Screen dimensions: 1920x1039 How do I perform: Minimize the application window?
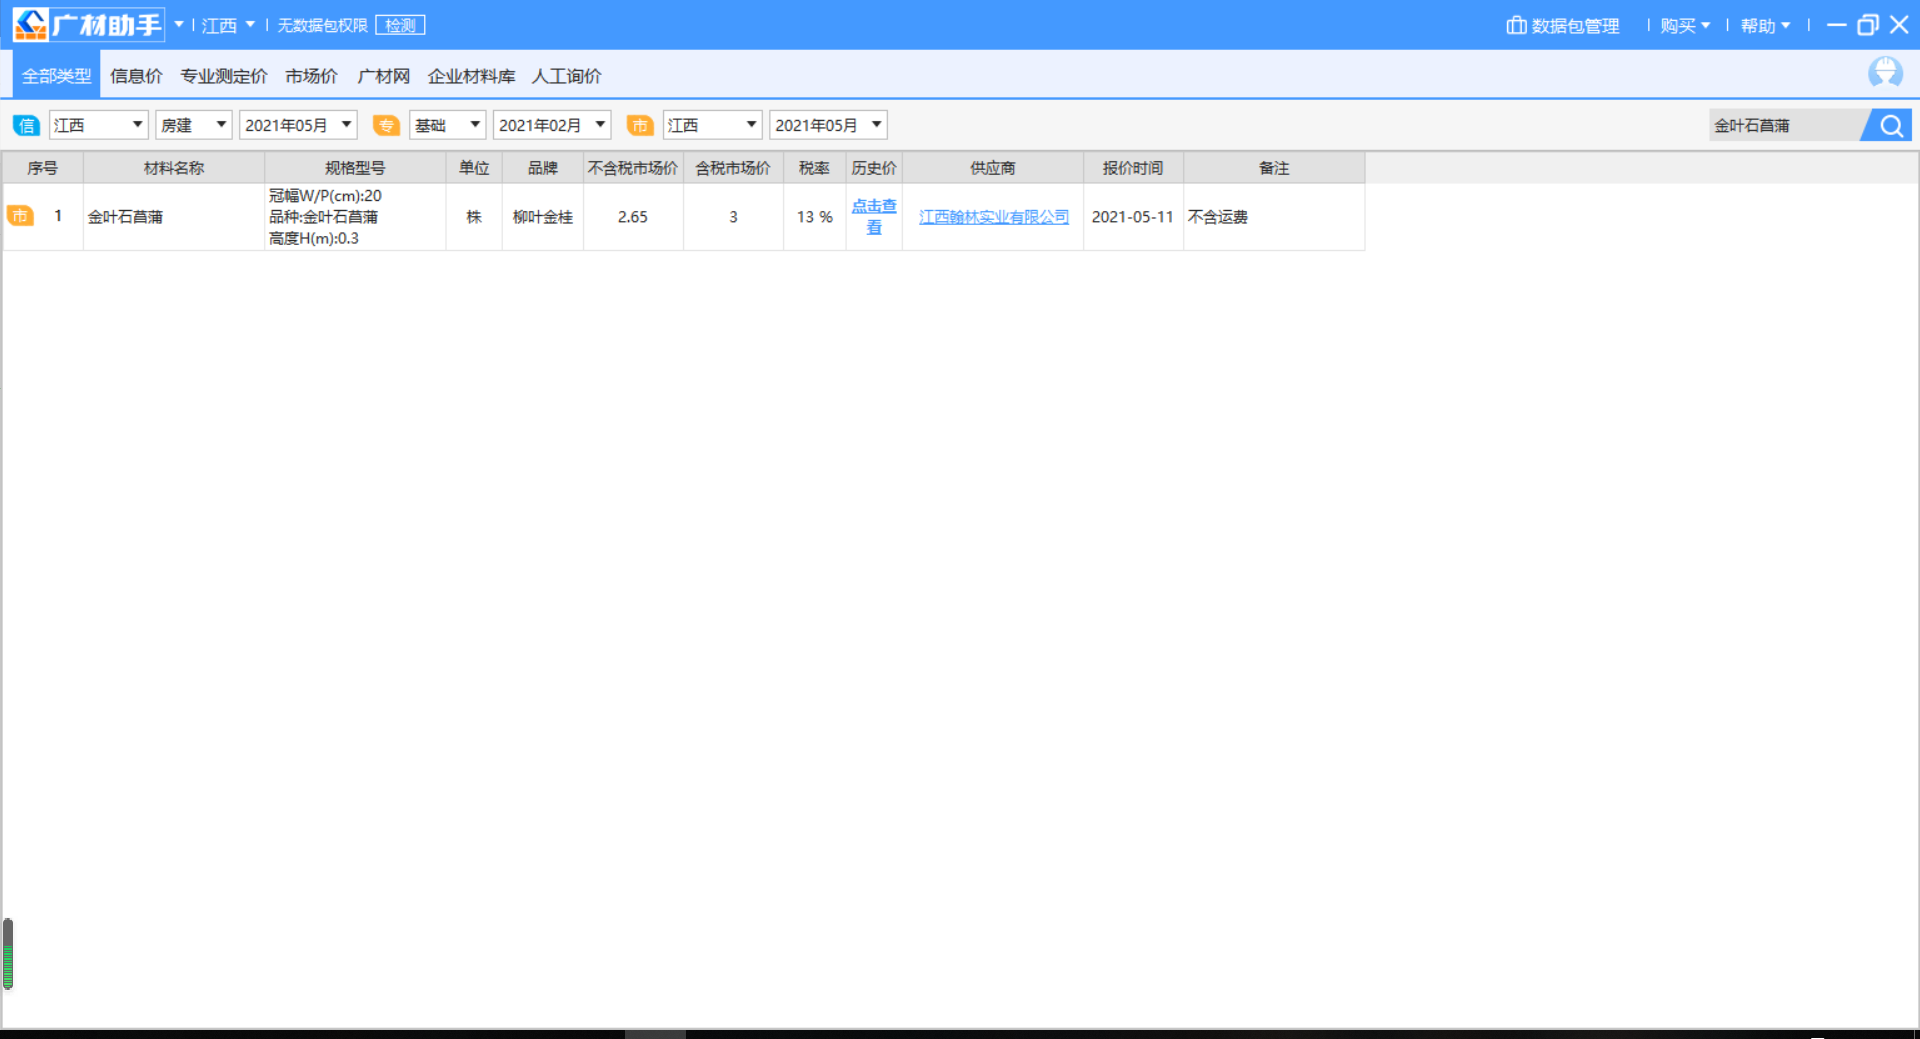[x=1836, y=25]
